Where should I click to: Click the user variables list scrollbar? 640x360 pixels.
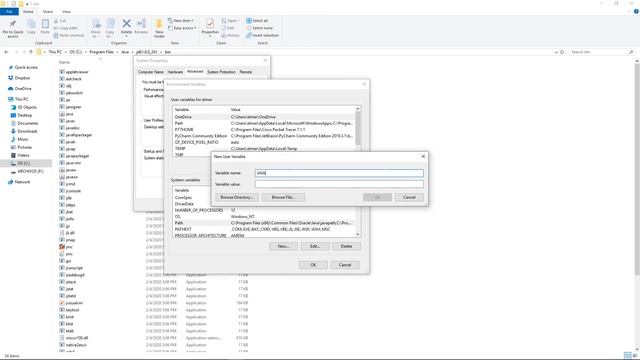(x=358, y=129)
